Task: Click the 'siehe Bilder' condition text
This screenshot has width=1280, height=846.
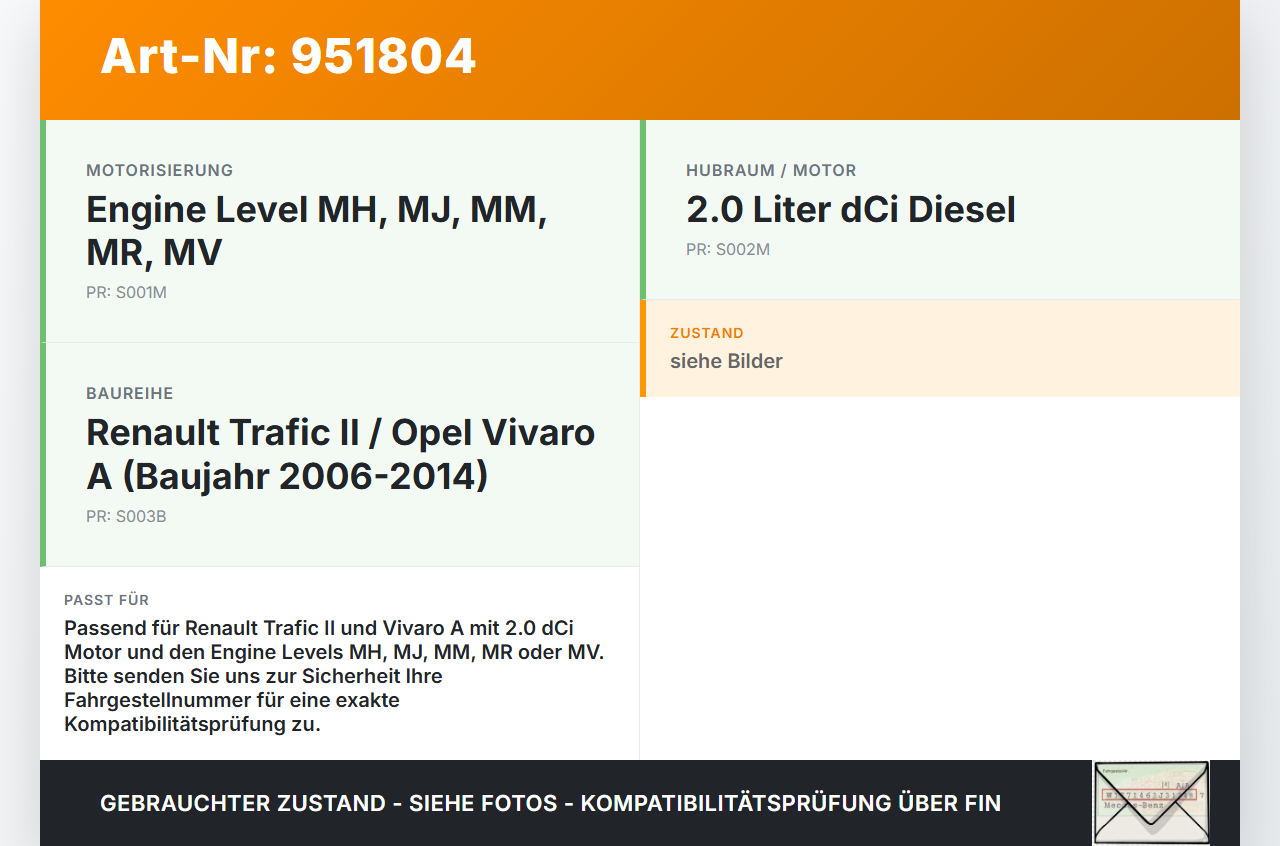Action: click(726, 361)
